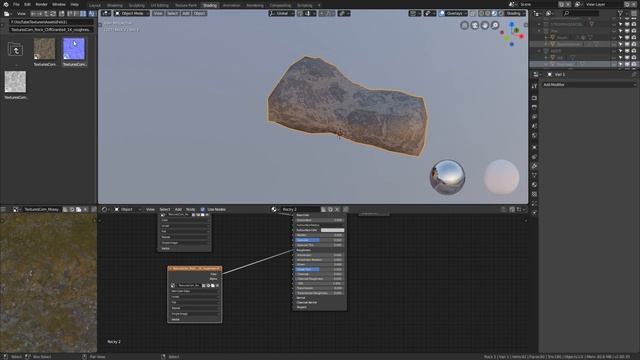Toggle X-ray view in viewport header
The width and height of the screenshot is (640, 360).
tap(473, 13)
